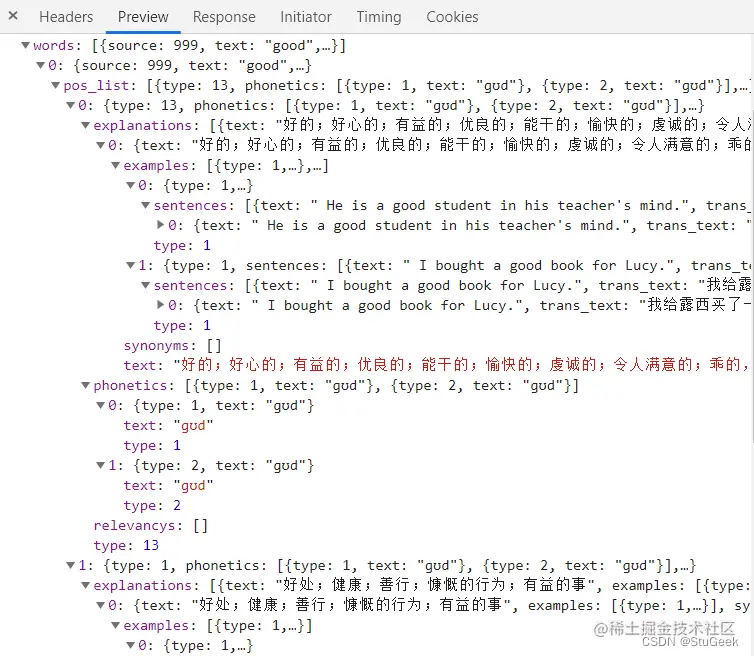Click 'type: 2' under phonetics item 1

(152, 505)
